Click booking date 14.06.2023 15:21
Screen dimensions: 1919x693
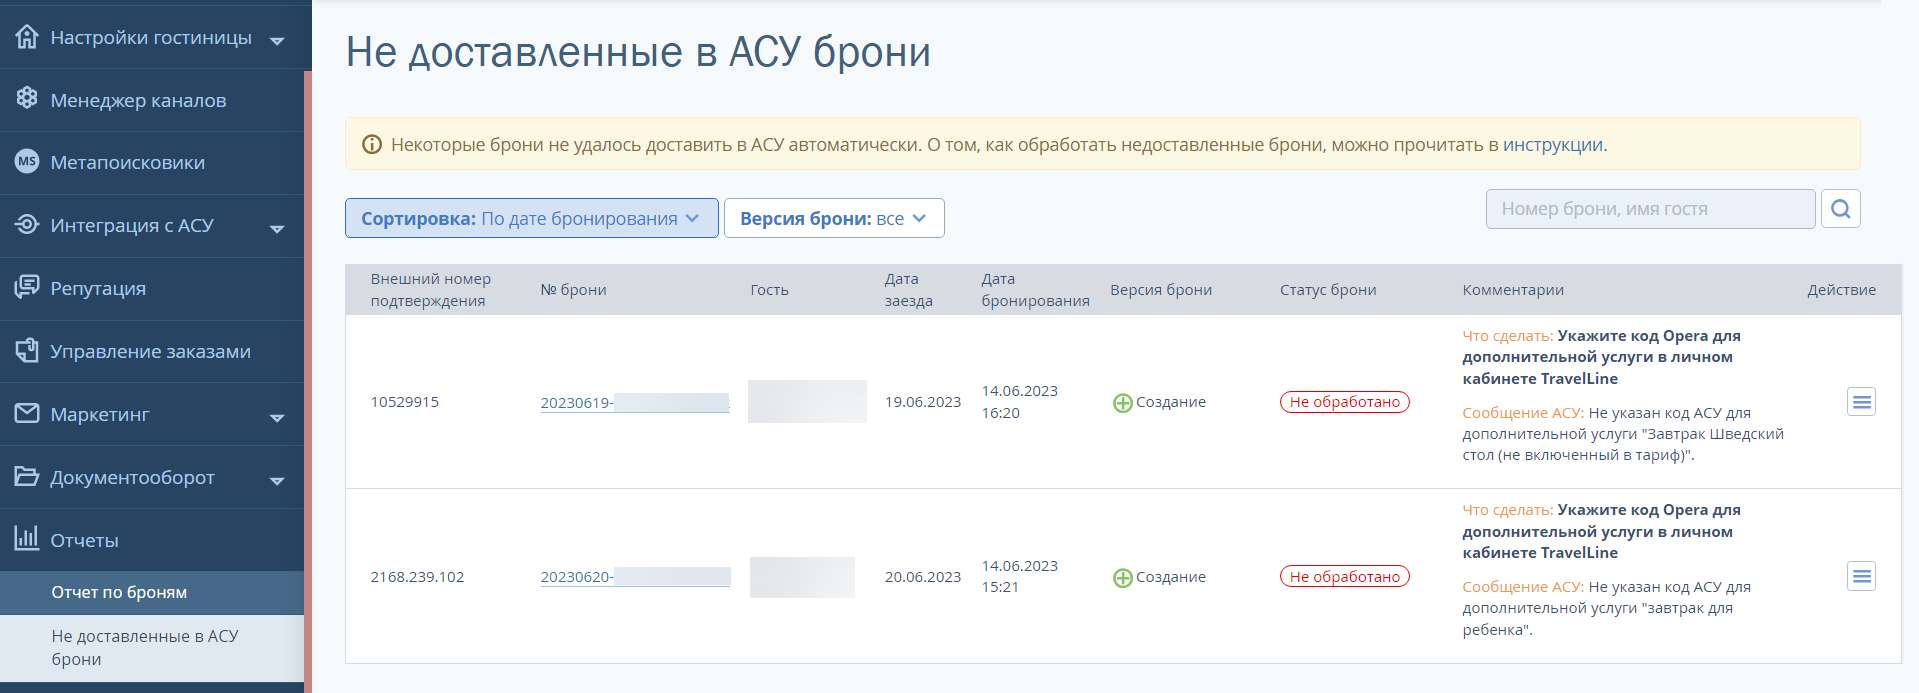1019,576
